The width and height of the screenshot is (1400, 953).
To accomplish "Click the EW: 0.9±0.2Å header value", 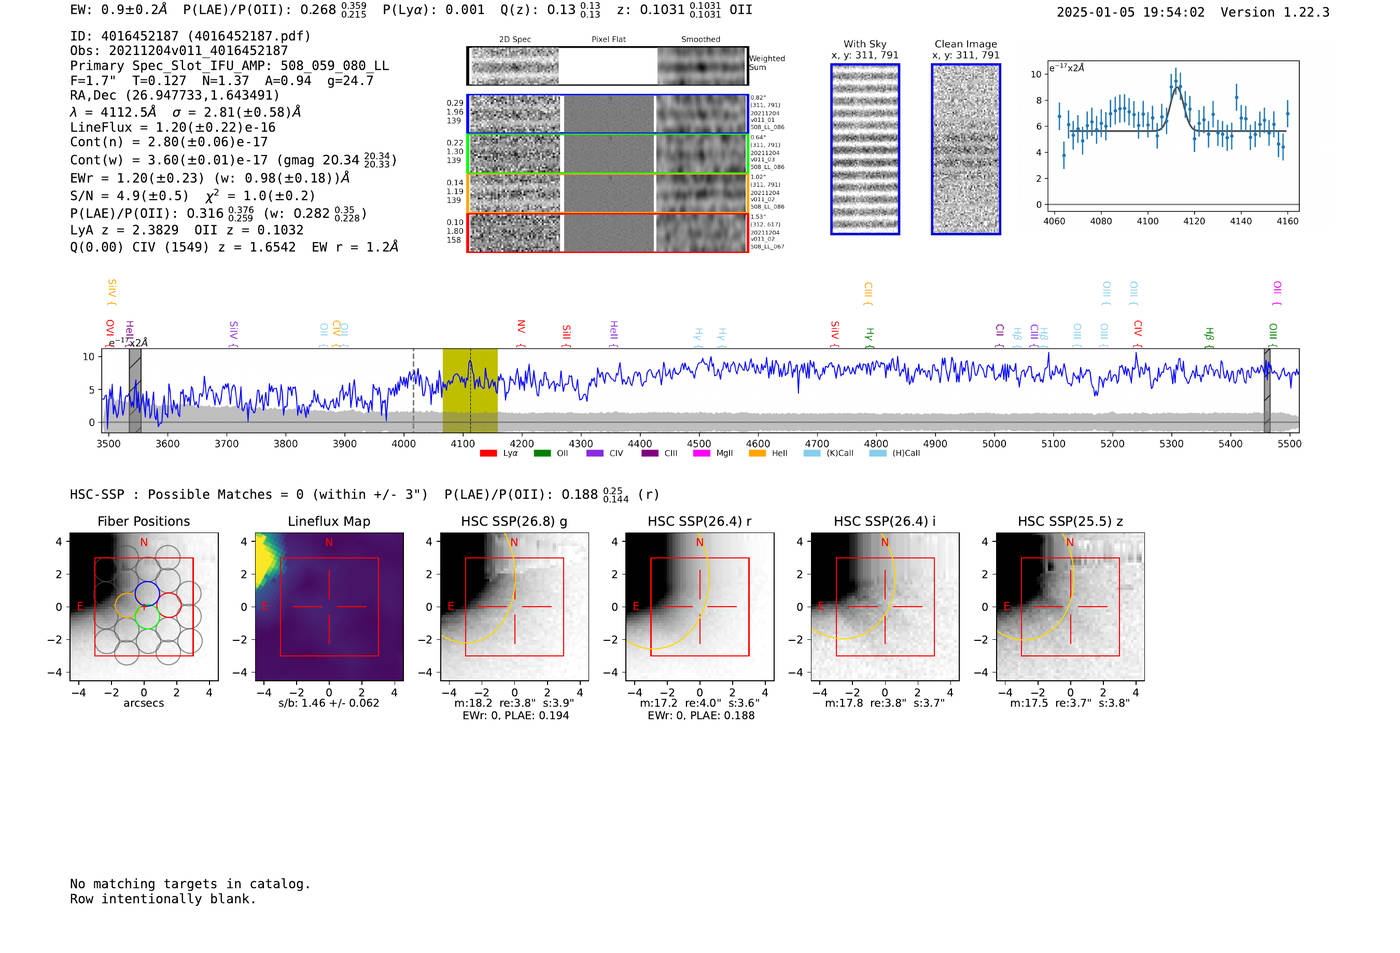I will coord(119,9).
